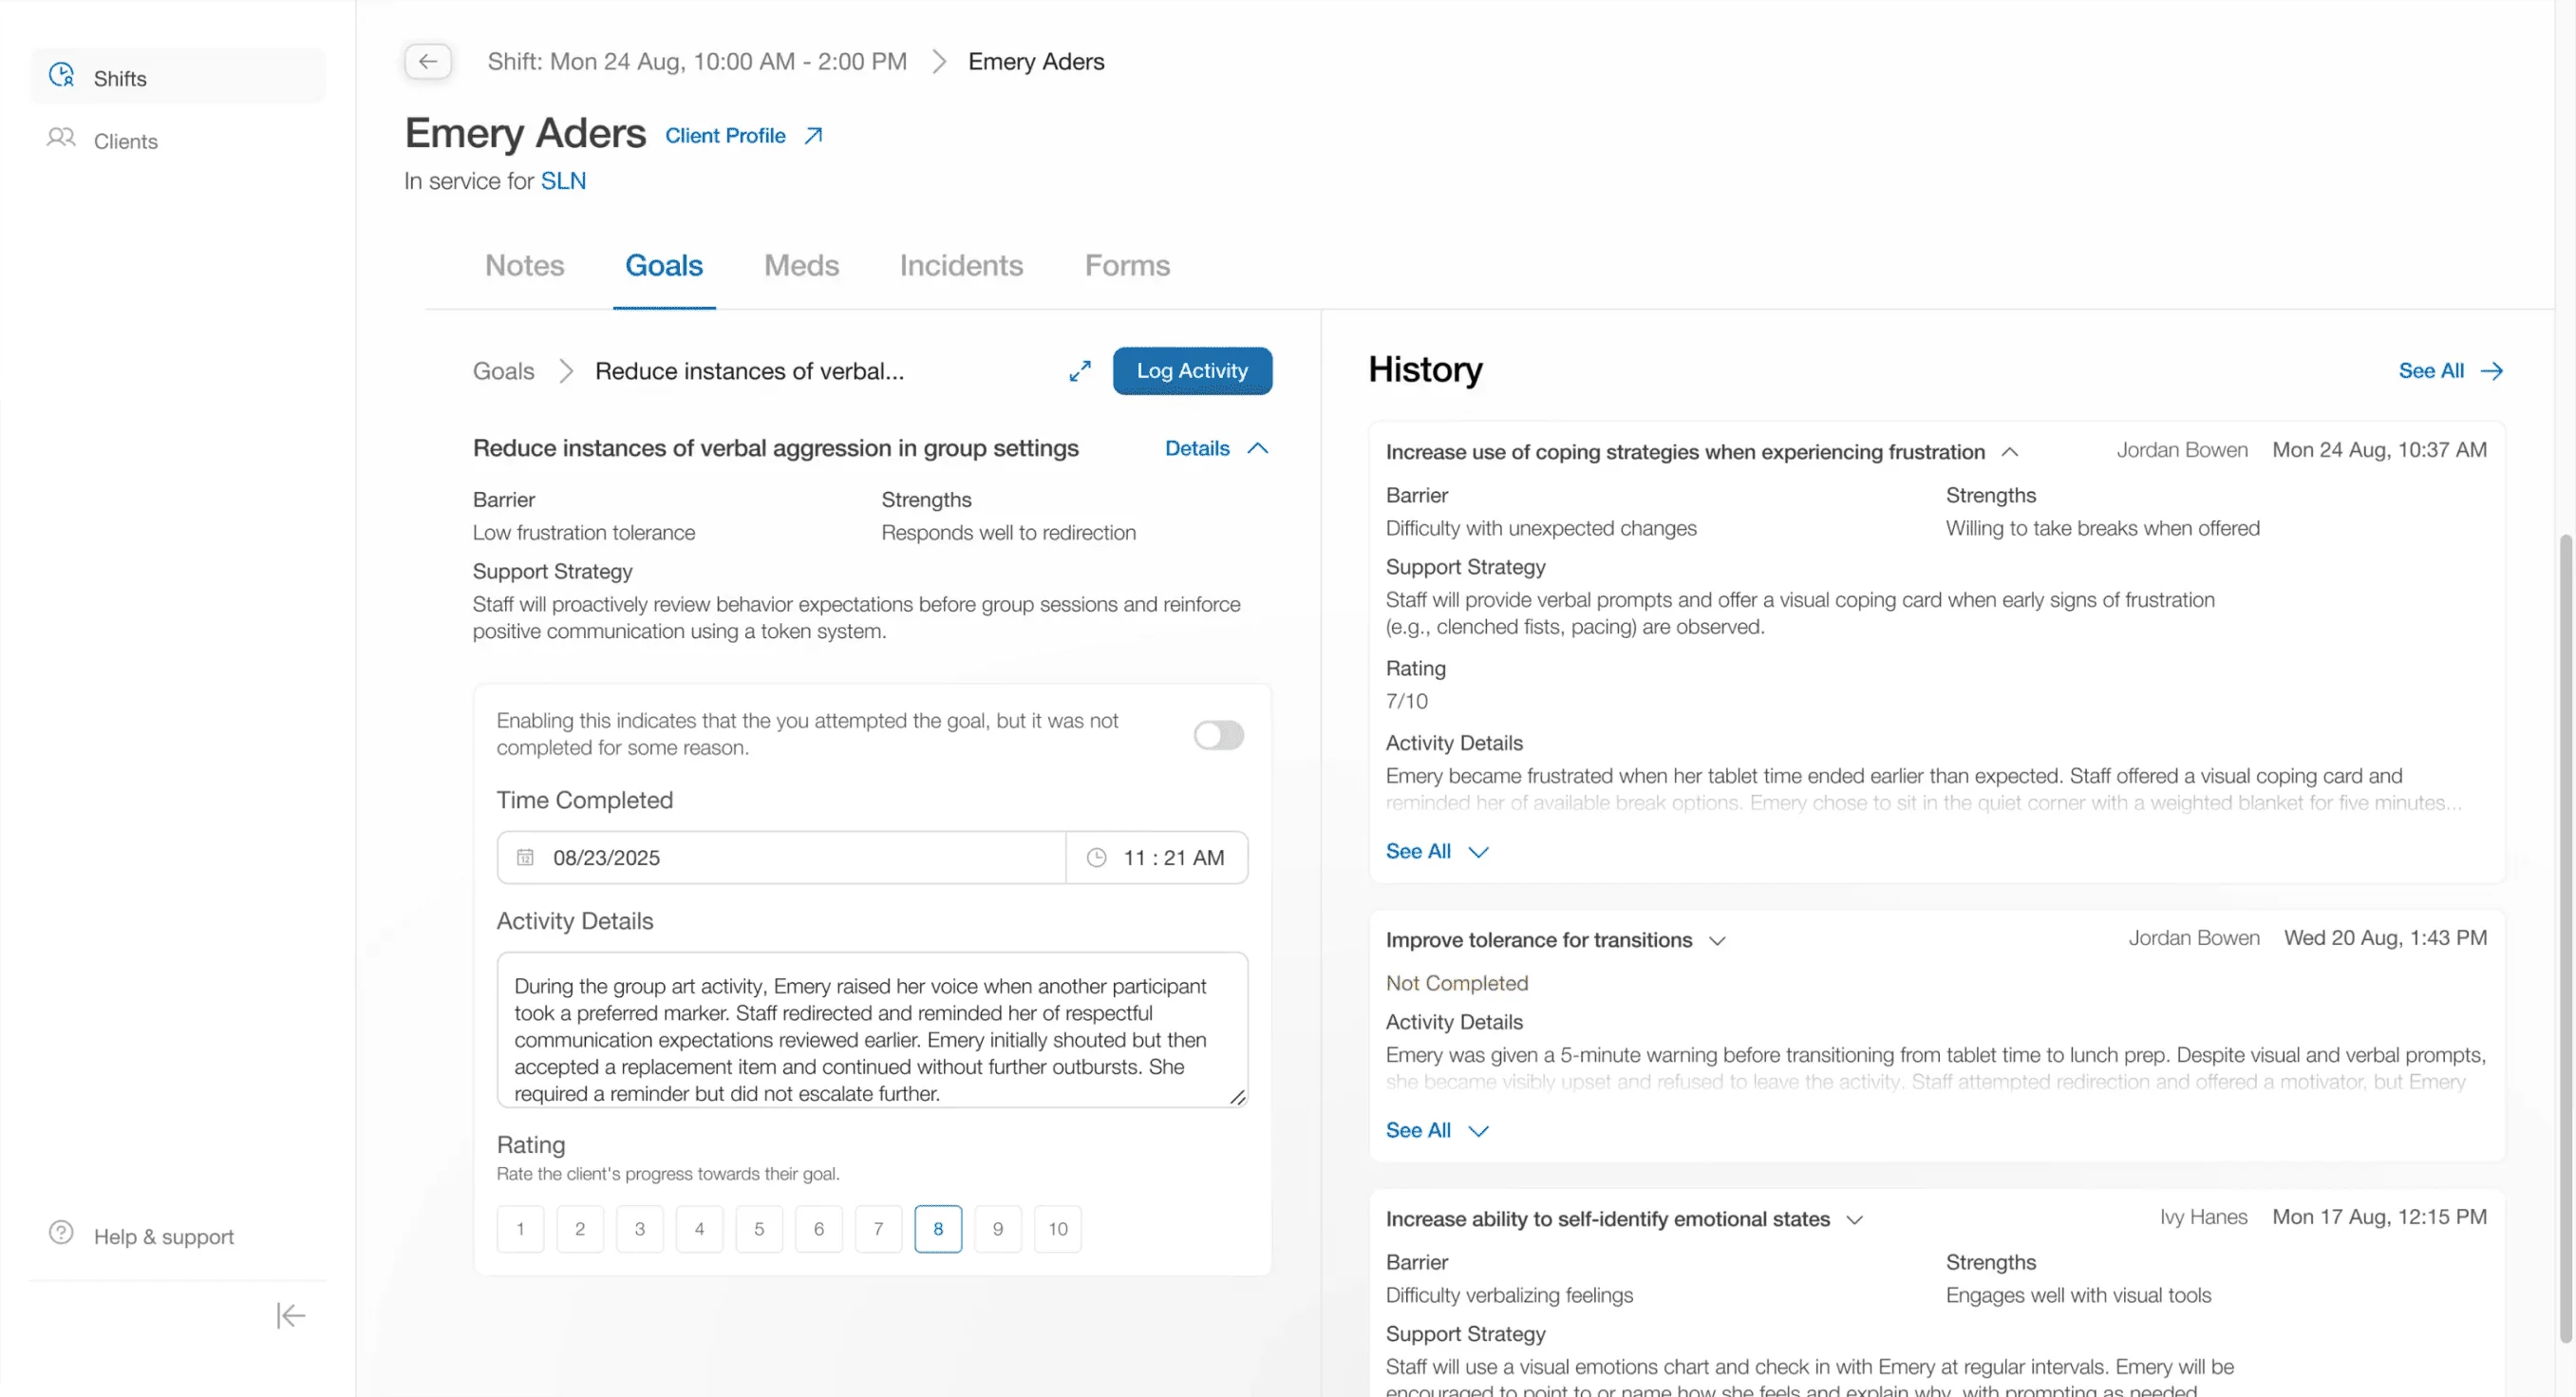Select rating 6
Image resolution: width=2576 pixels, height=1397 pixels.
(819, 1231)
